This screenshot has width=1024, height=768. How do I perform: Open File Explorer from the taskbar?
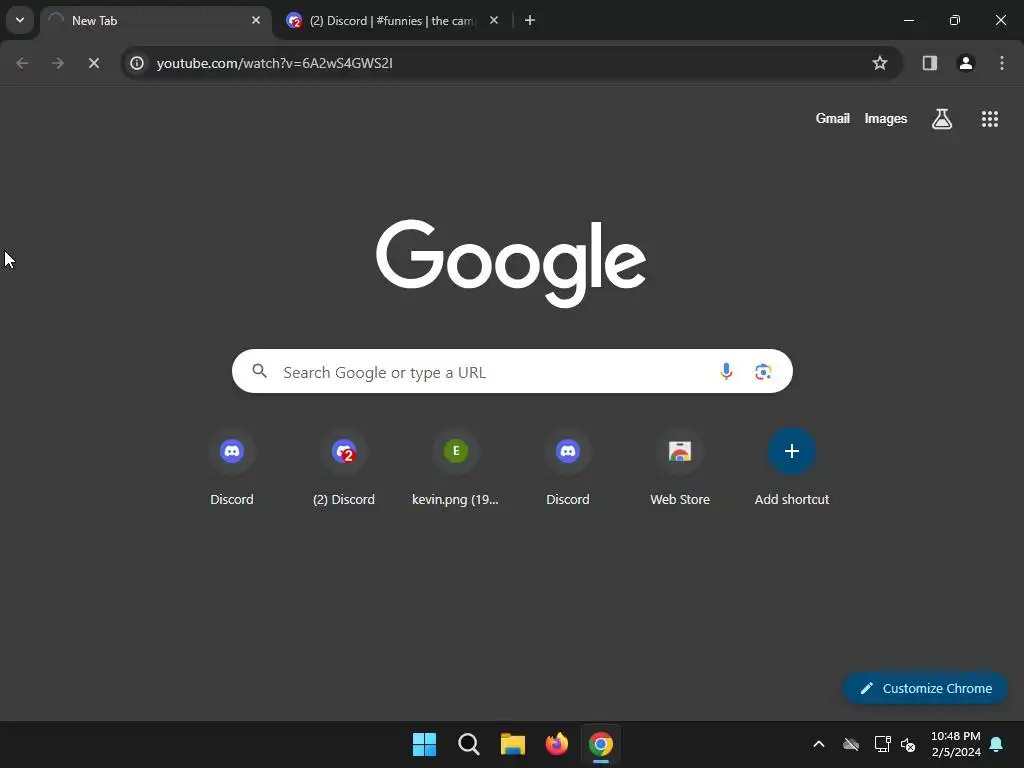click(513, 744)
